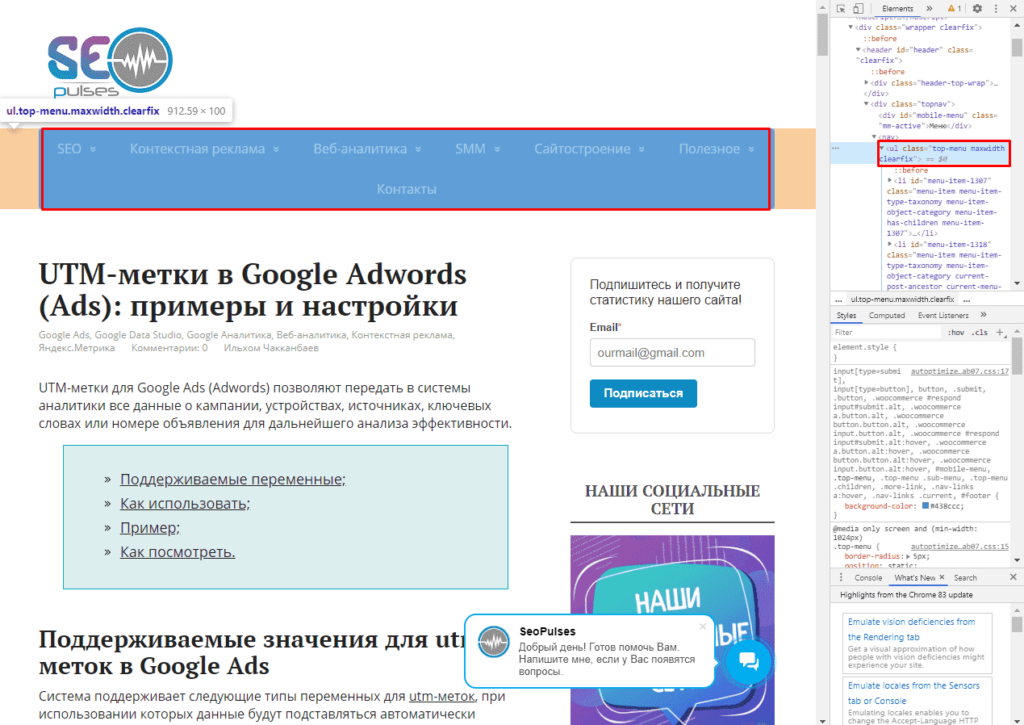Close the SeoPulses chat popup
The height and width of the screenshot is (725, 1024).
point(703,626)
